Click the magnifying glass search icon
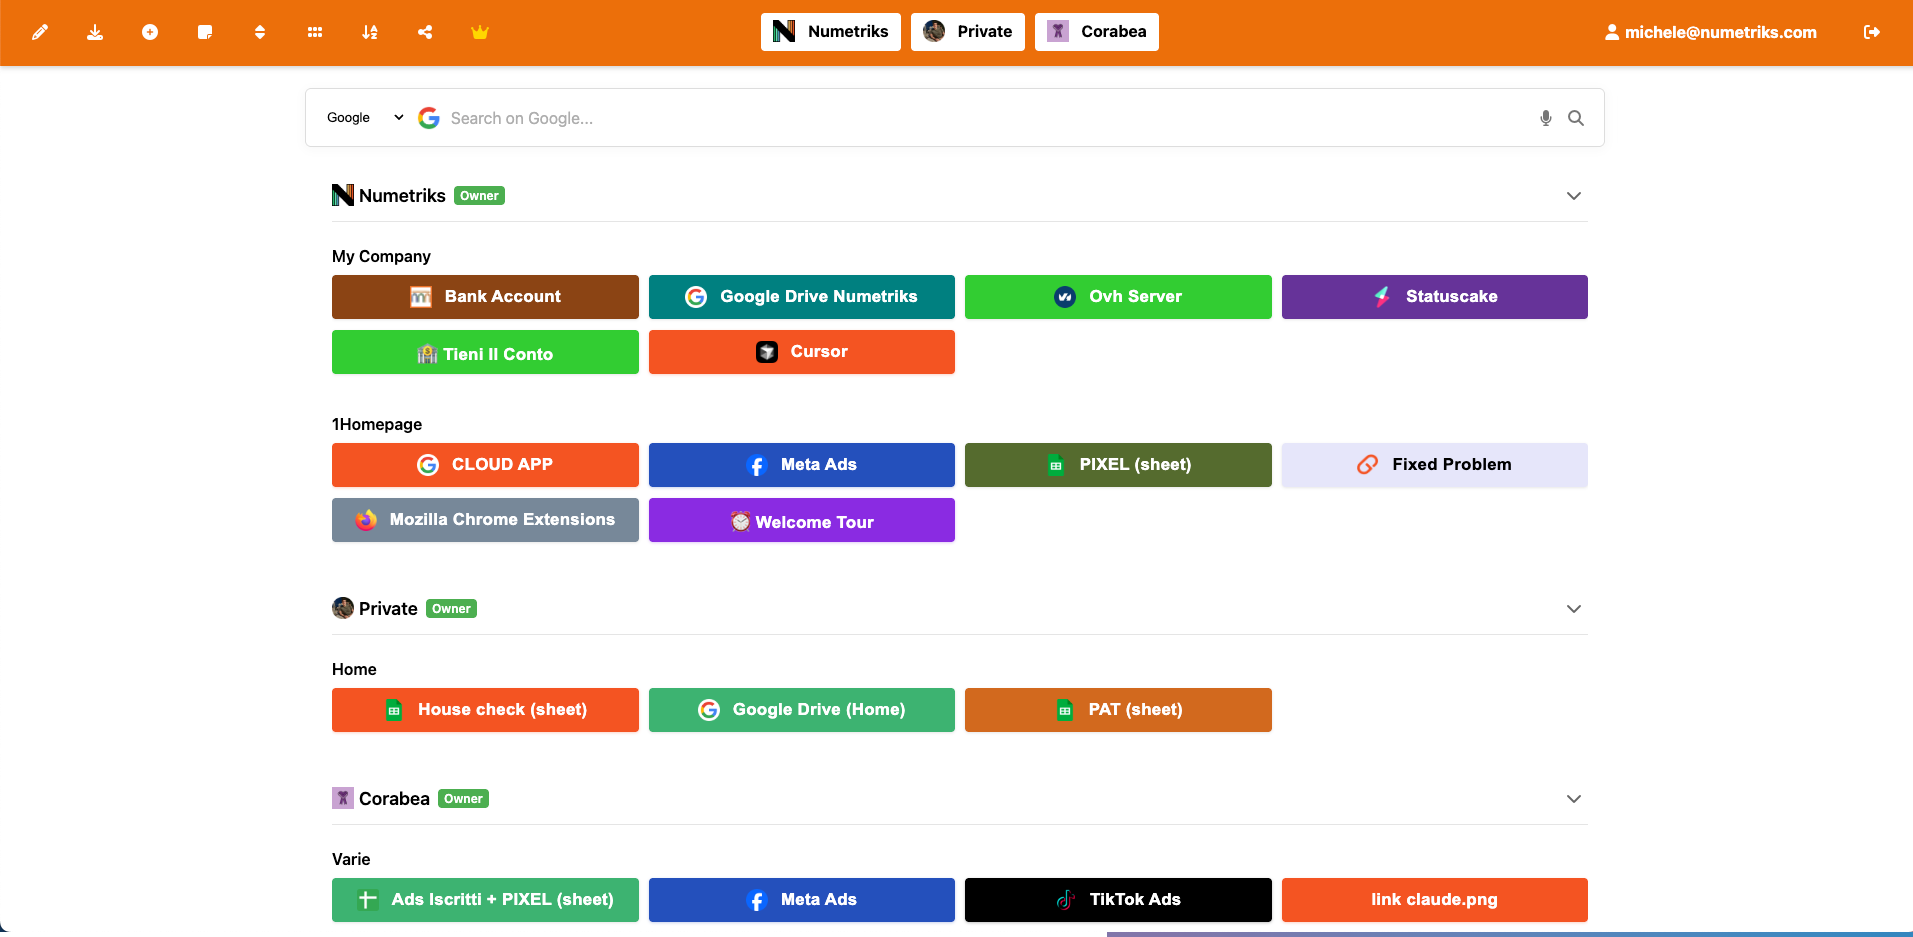This screenshot has height=937, width=1913. 1576,118
